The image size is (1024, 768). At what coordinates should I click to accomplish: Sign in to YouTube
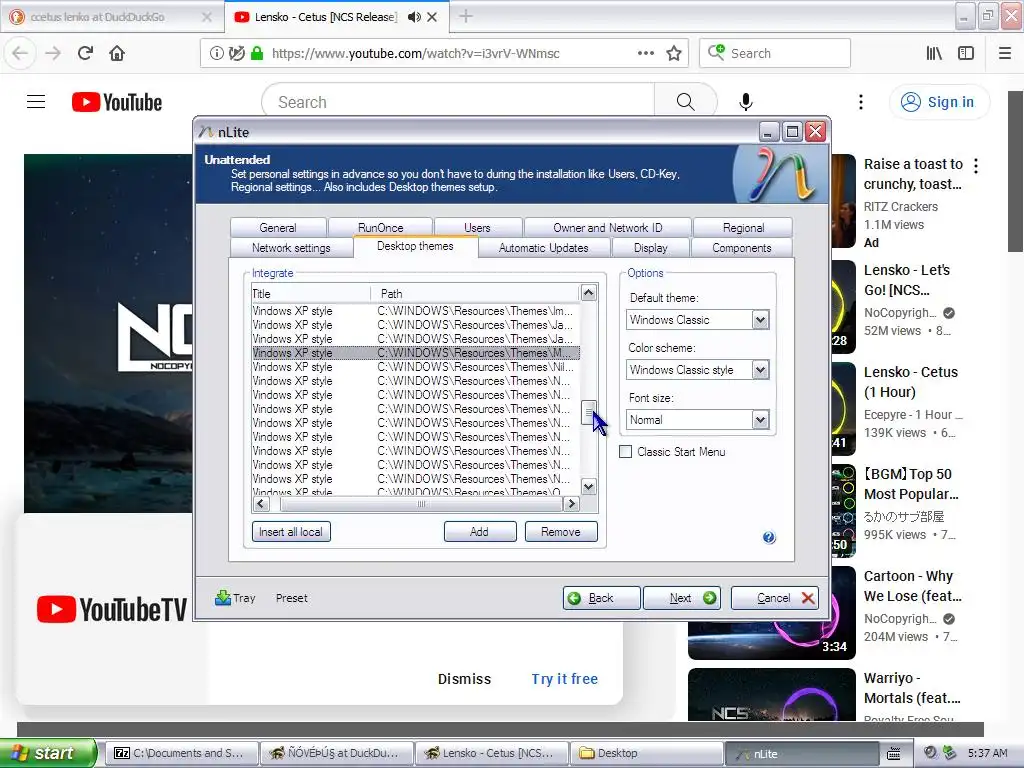[x=939, y=102]
